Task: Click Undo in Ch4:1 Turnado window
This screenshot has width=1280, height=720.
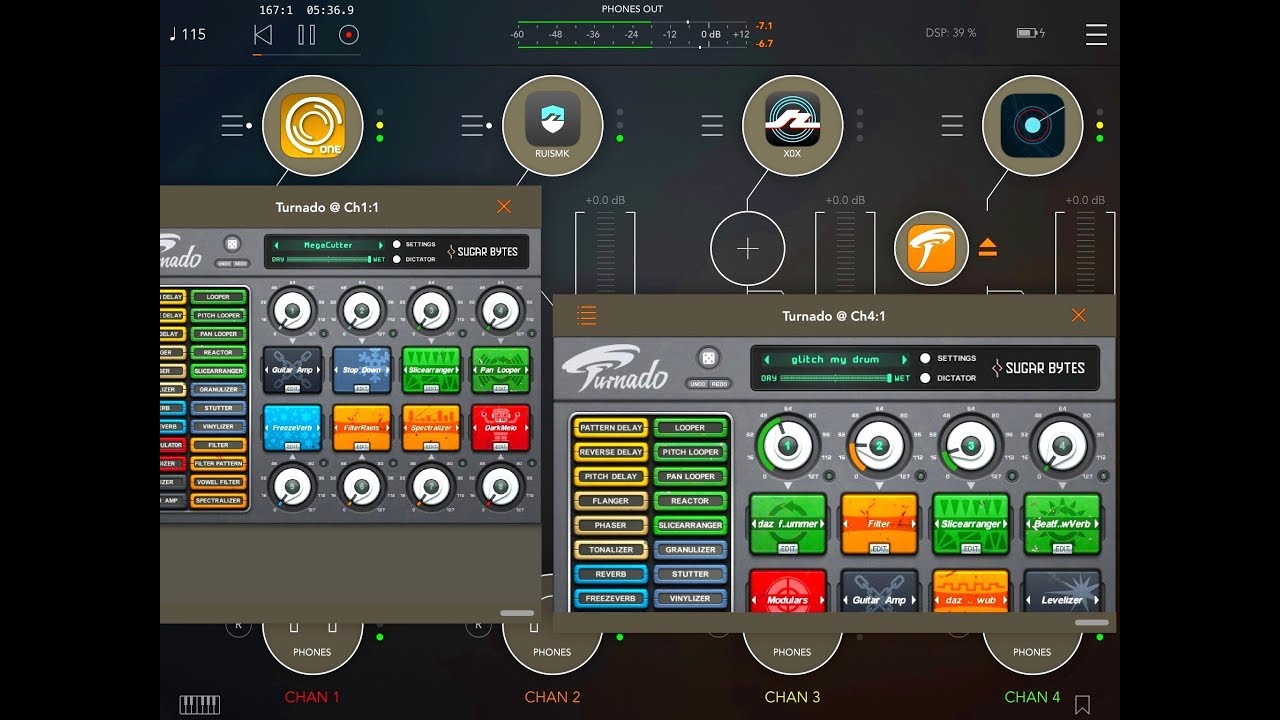Action: [x=697, y=384]
